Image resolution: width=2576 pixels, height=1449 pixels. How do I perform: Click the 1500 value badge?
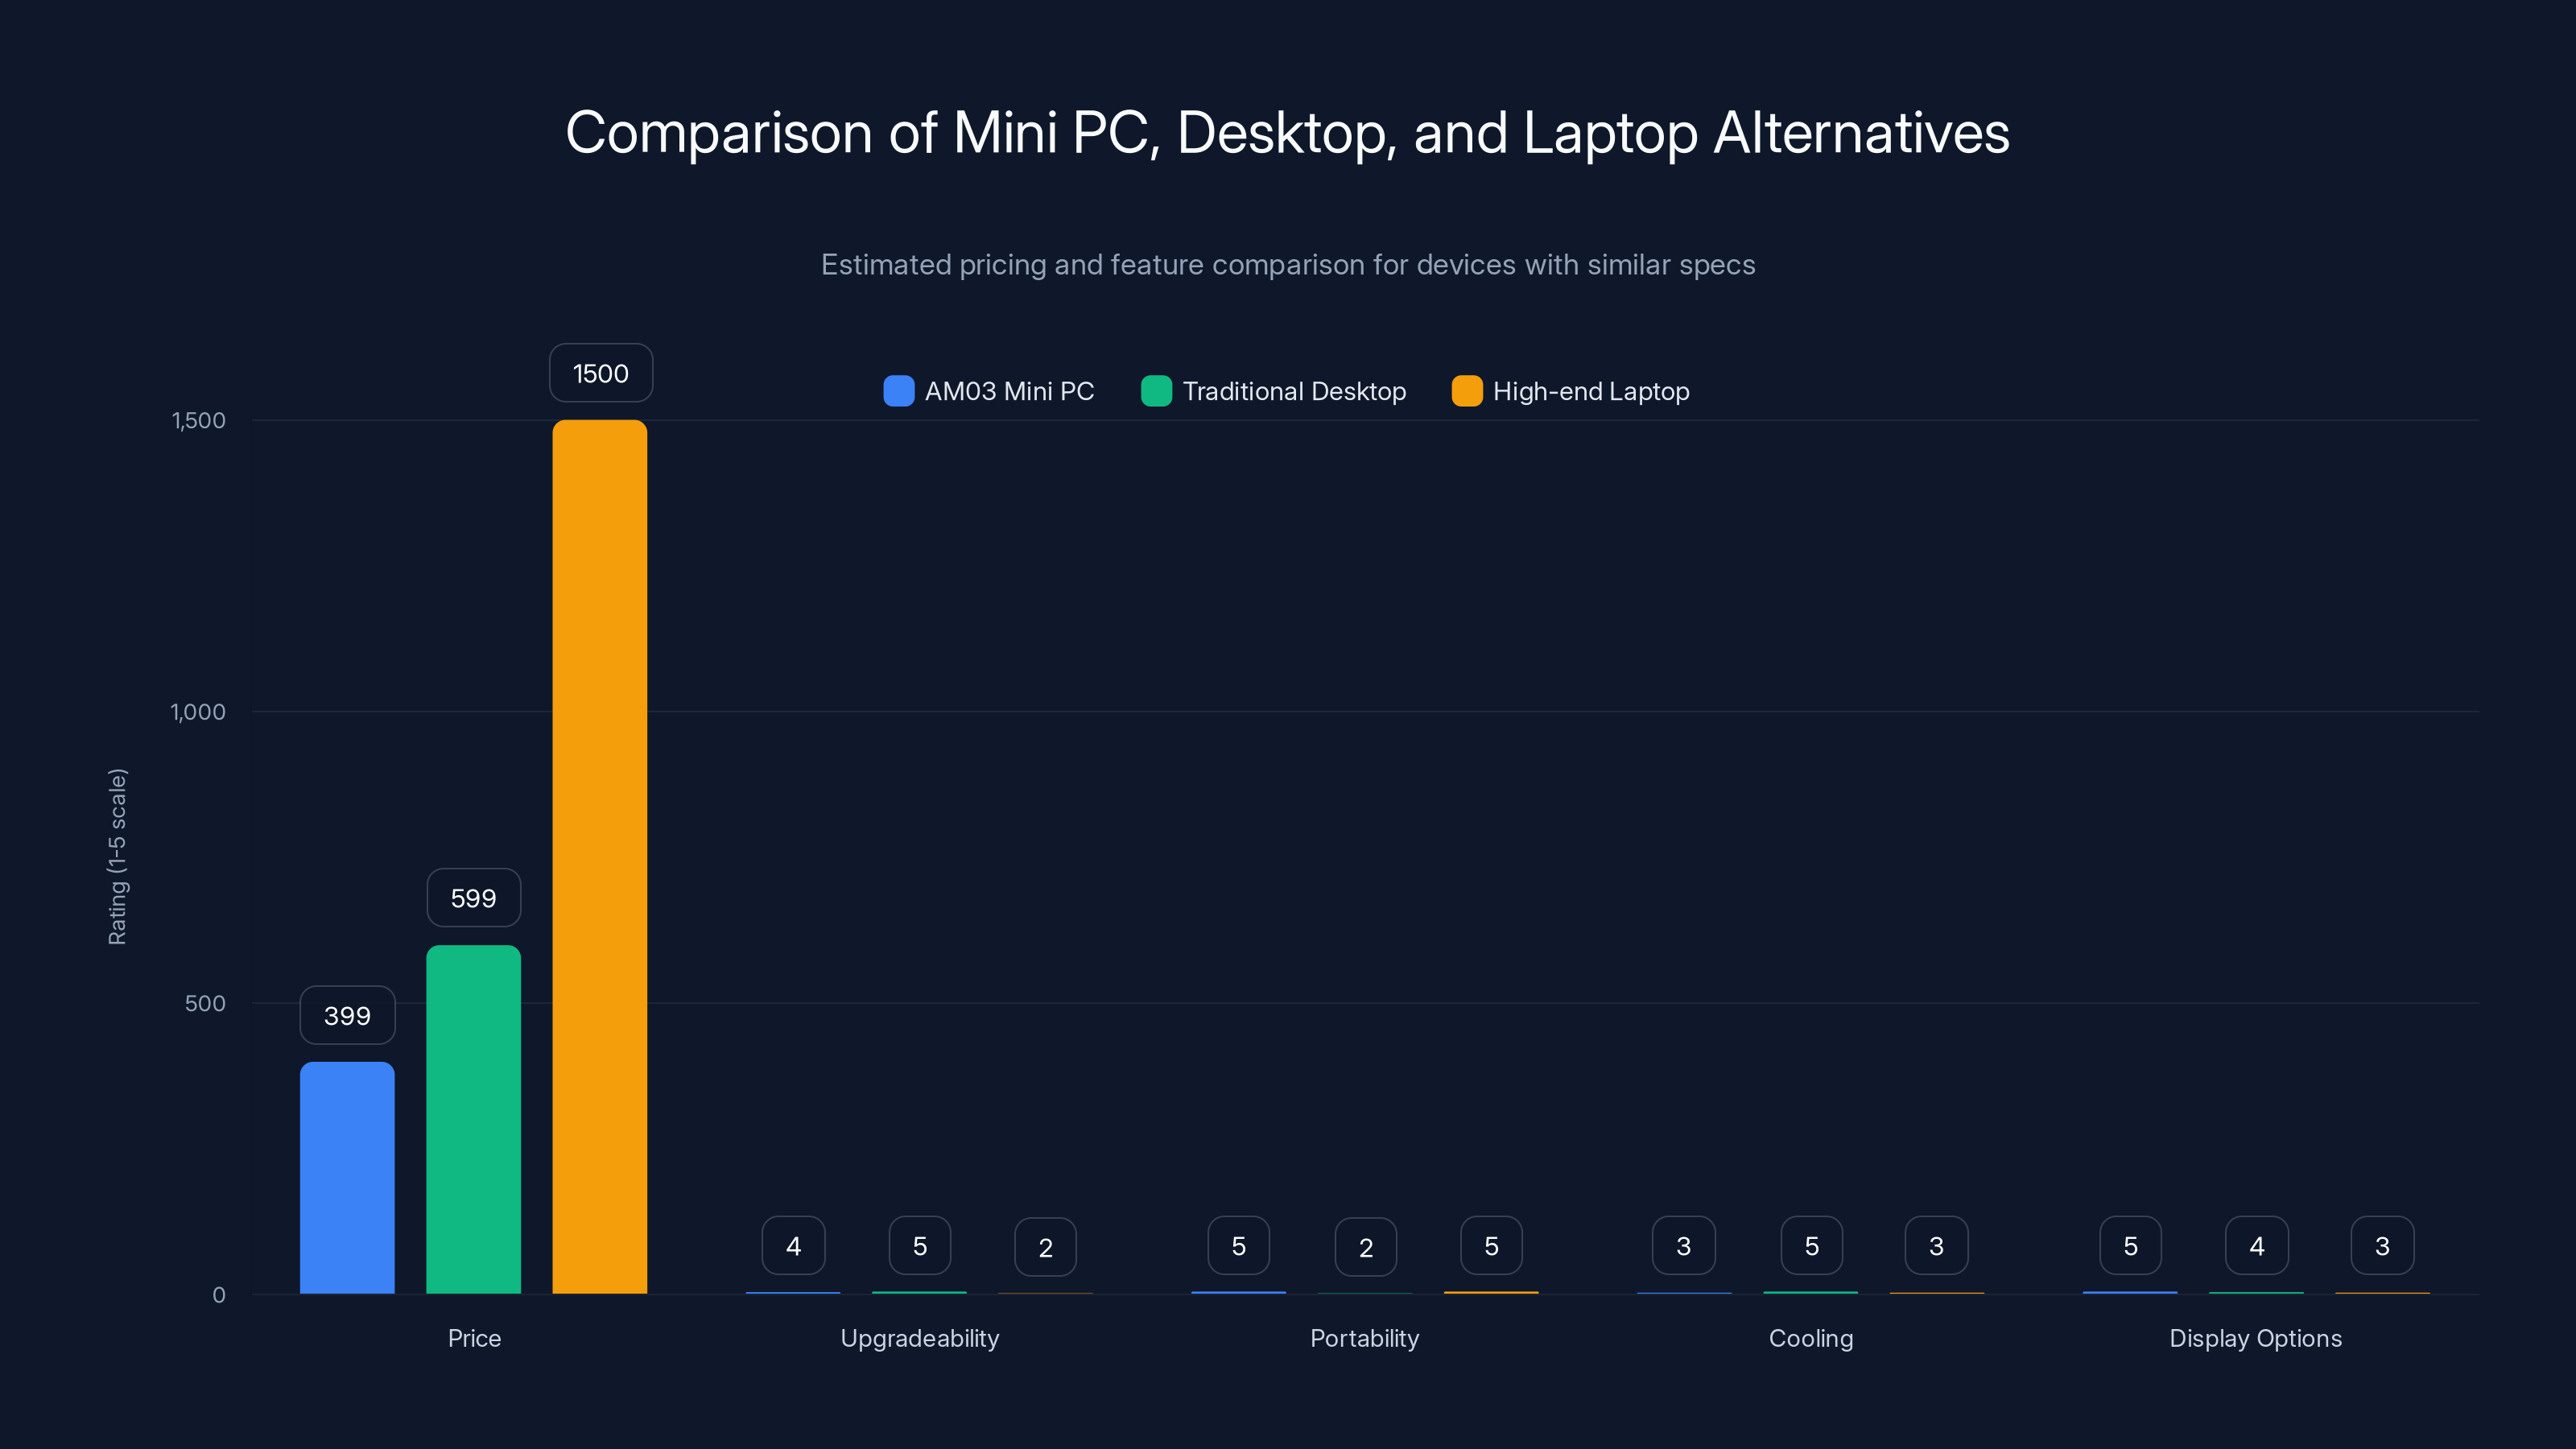[x=600, y=372]
